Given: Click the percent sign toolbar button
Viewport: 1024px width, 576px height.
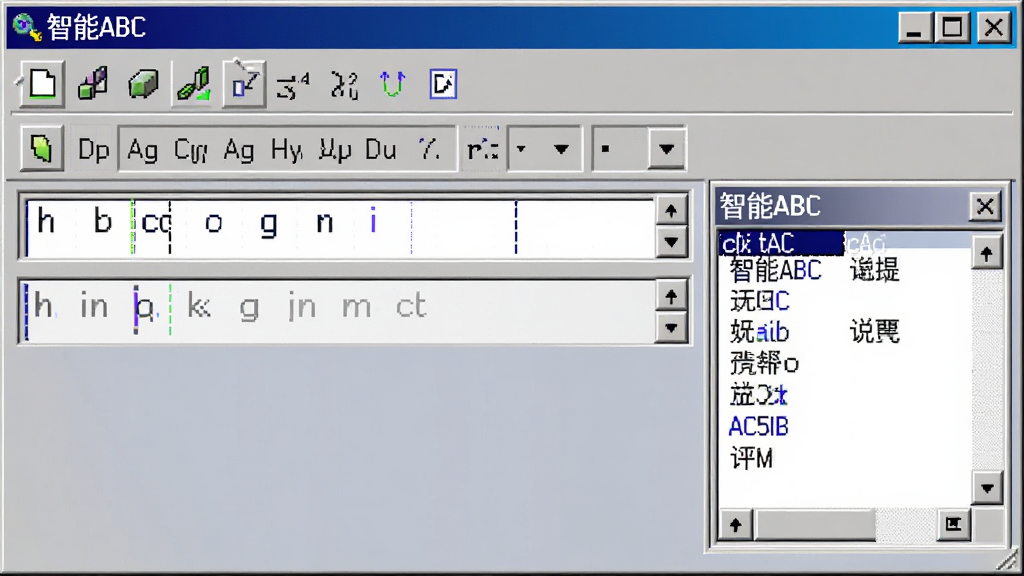Looking at the screenshot, I should pos(429,150).
